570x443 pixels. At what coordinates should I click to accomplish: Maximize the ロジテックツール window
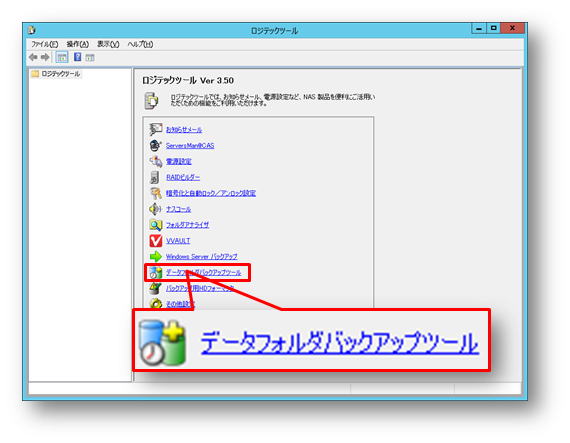493,28
